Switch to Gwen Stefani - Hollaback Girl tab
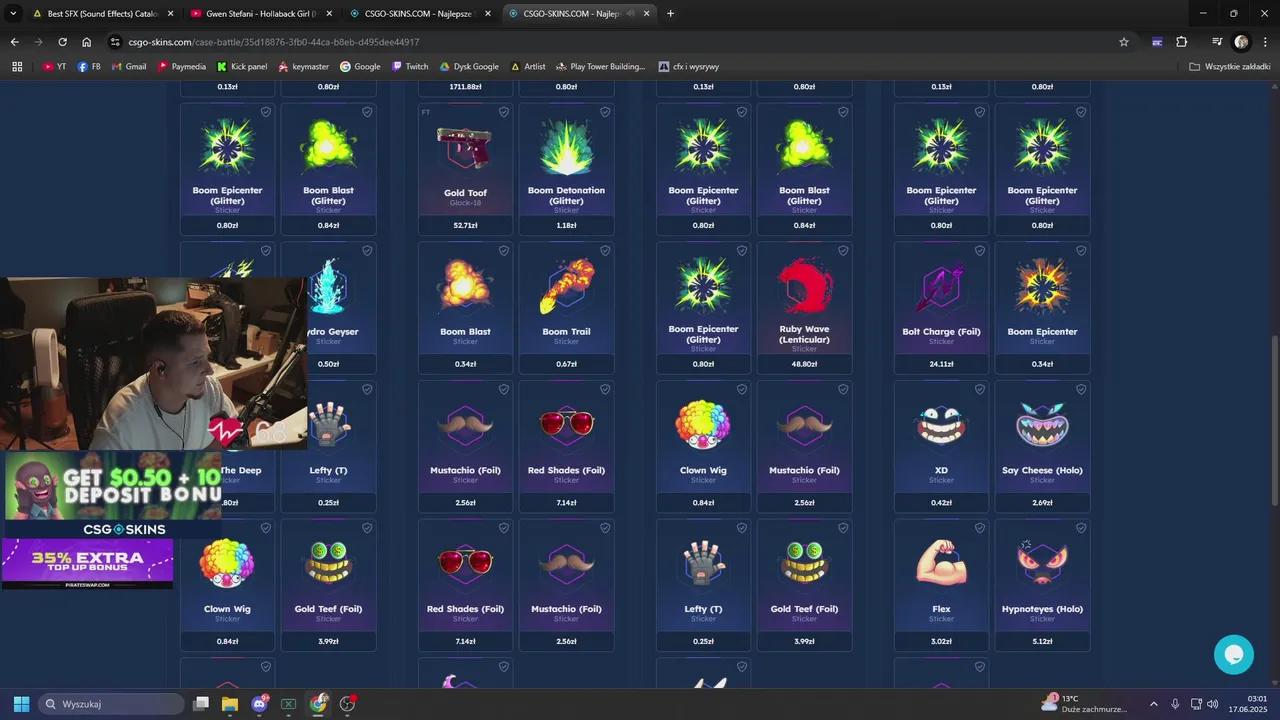 coord(260,13)
